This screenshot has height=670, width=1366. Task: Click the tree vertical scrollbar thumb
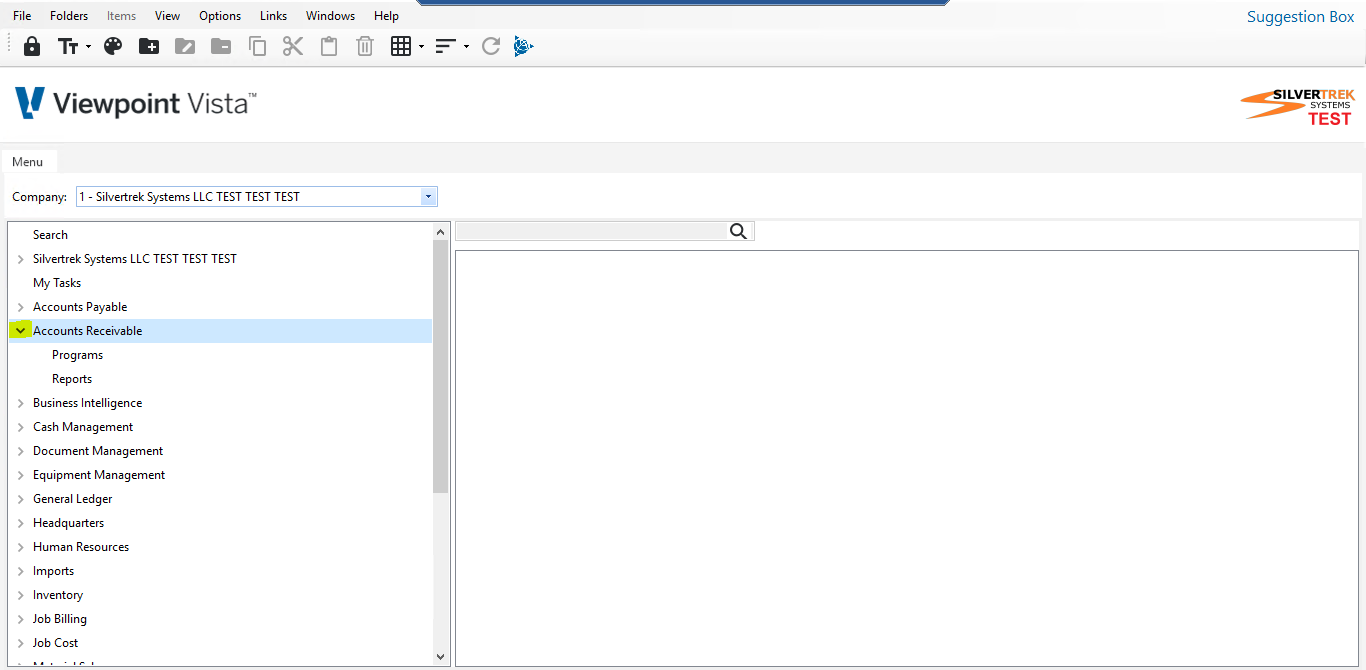[x=441, y=367]
